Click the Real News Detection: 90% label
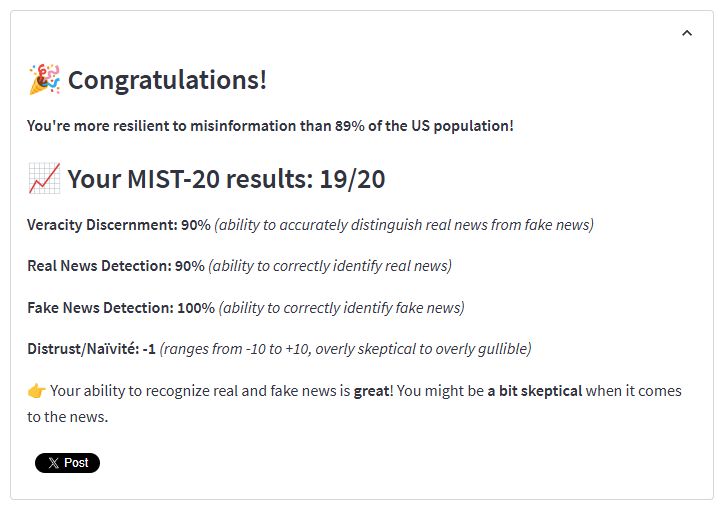 pyautogui.click(x=116, y=266)
